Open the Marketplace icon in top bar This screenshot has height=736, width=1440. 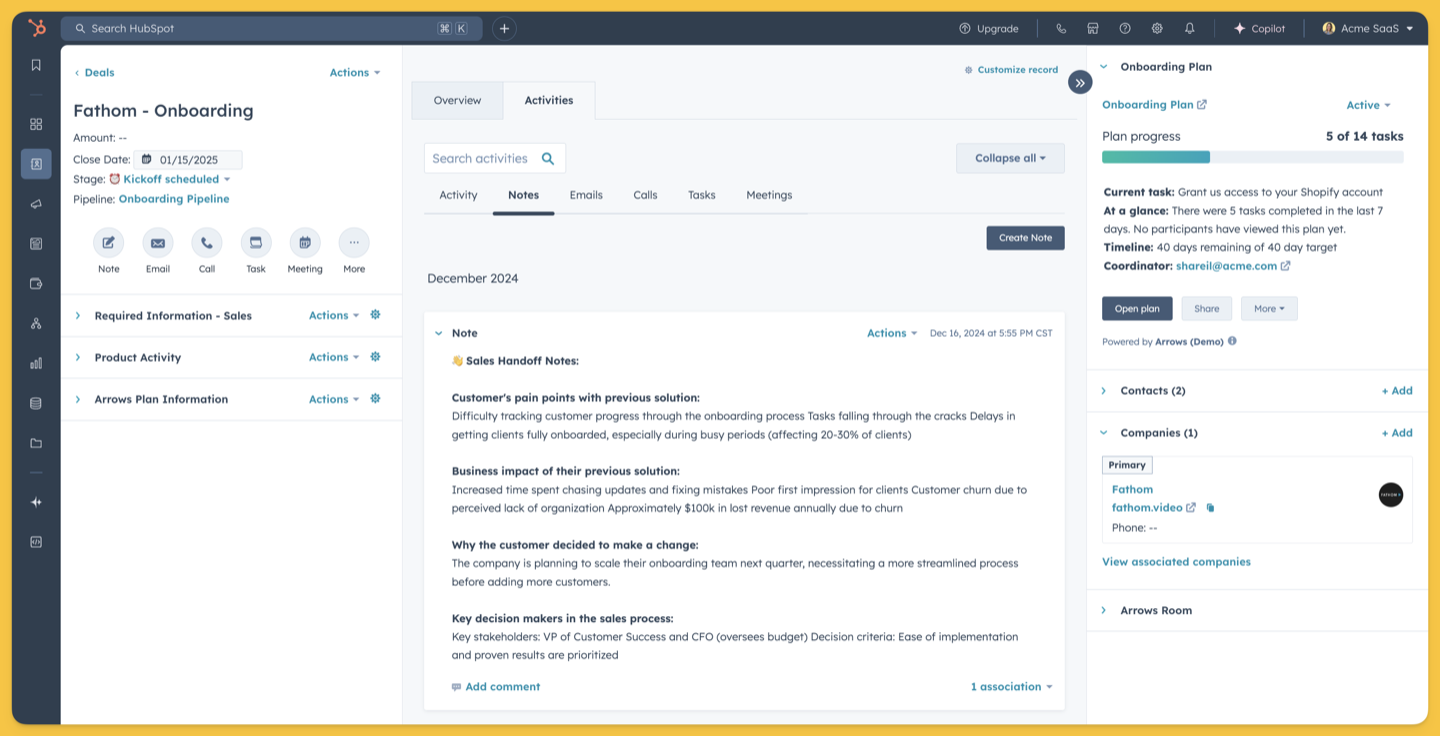coord(1093,28)
